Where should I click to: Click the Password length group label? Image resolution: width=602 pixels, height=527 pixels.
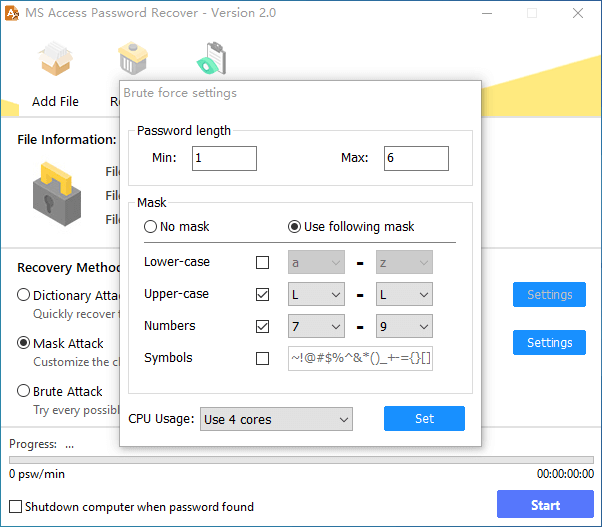[x=184, y=131]
